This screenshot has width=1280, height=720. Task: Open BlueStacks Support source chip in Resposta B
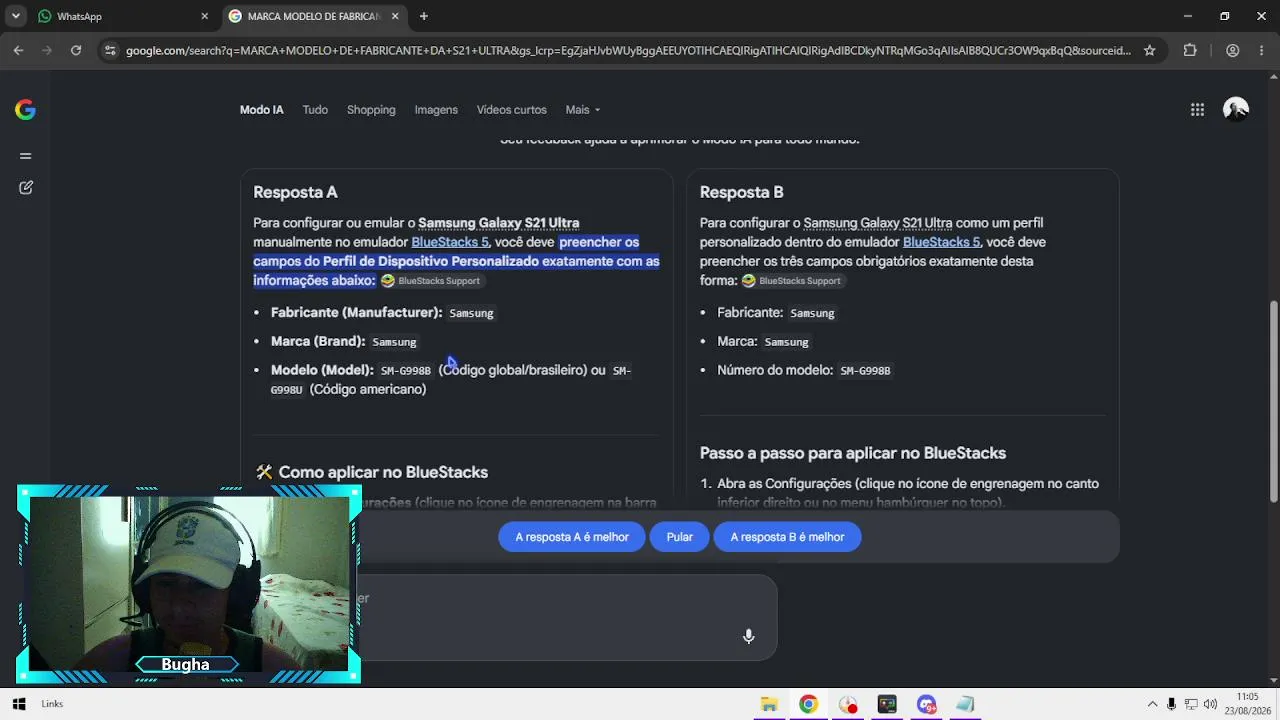point(792,281)
